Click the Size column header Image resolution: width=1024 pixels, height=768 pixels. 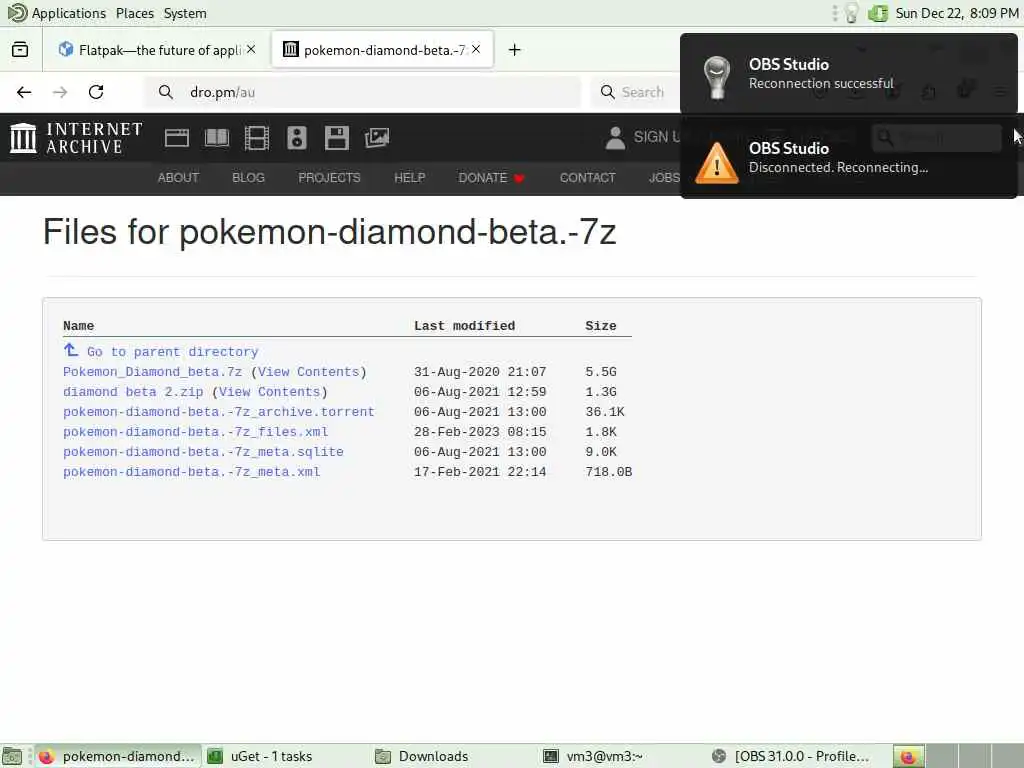pyautogui.click(x=601, y=326)
